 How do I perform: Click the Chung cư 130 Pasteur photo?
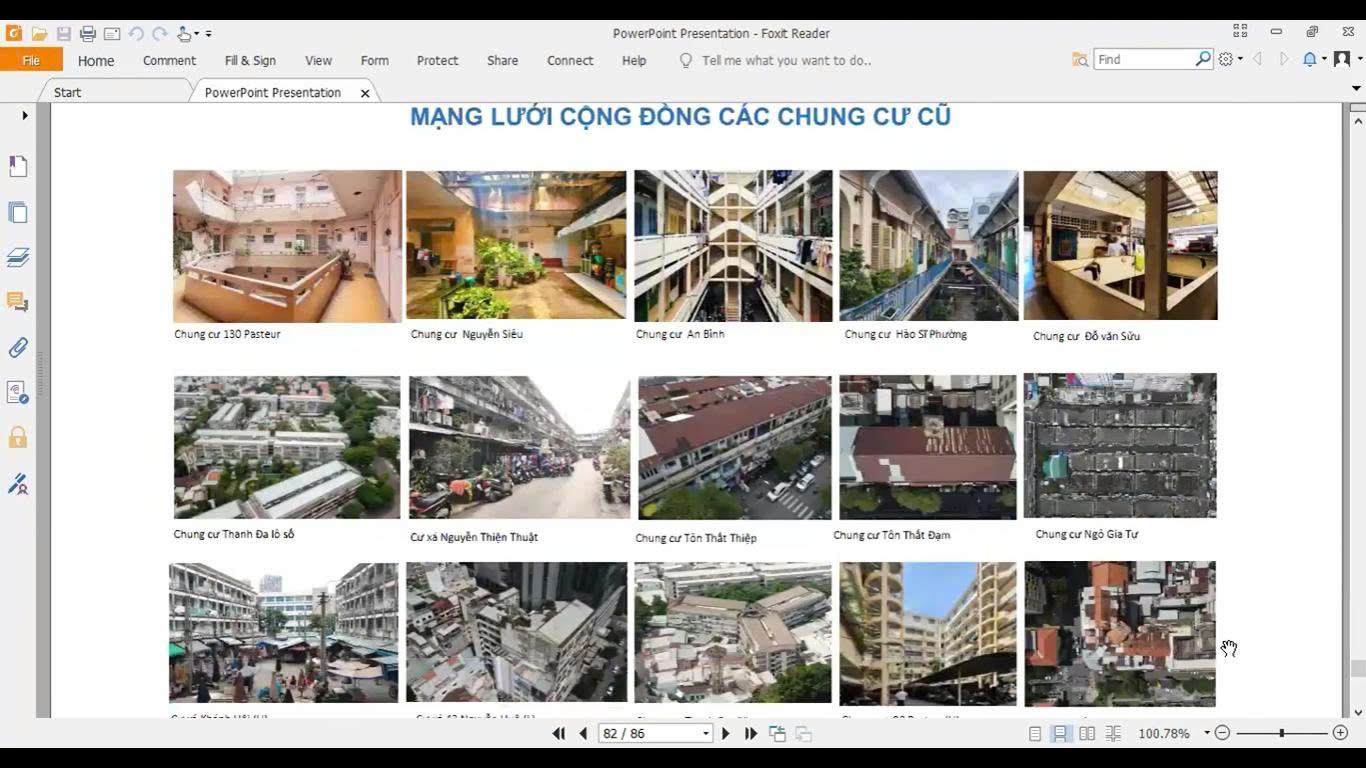coord(288,246)
